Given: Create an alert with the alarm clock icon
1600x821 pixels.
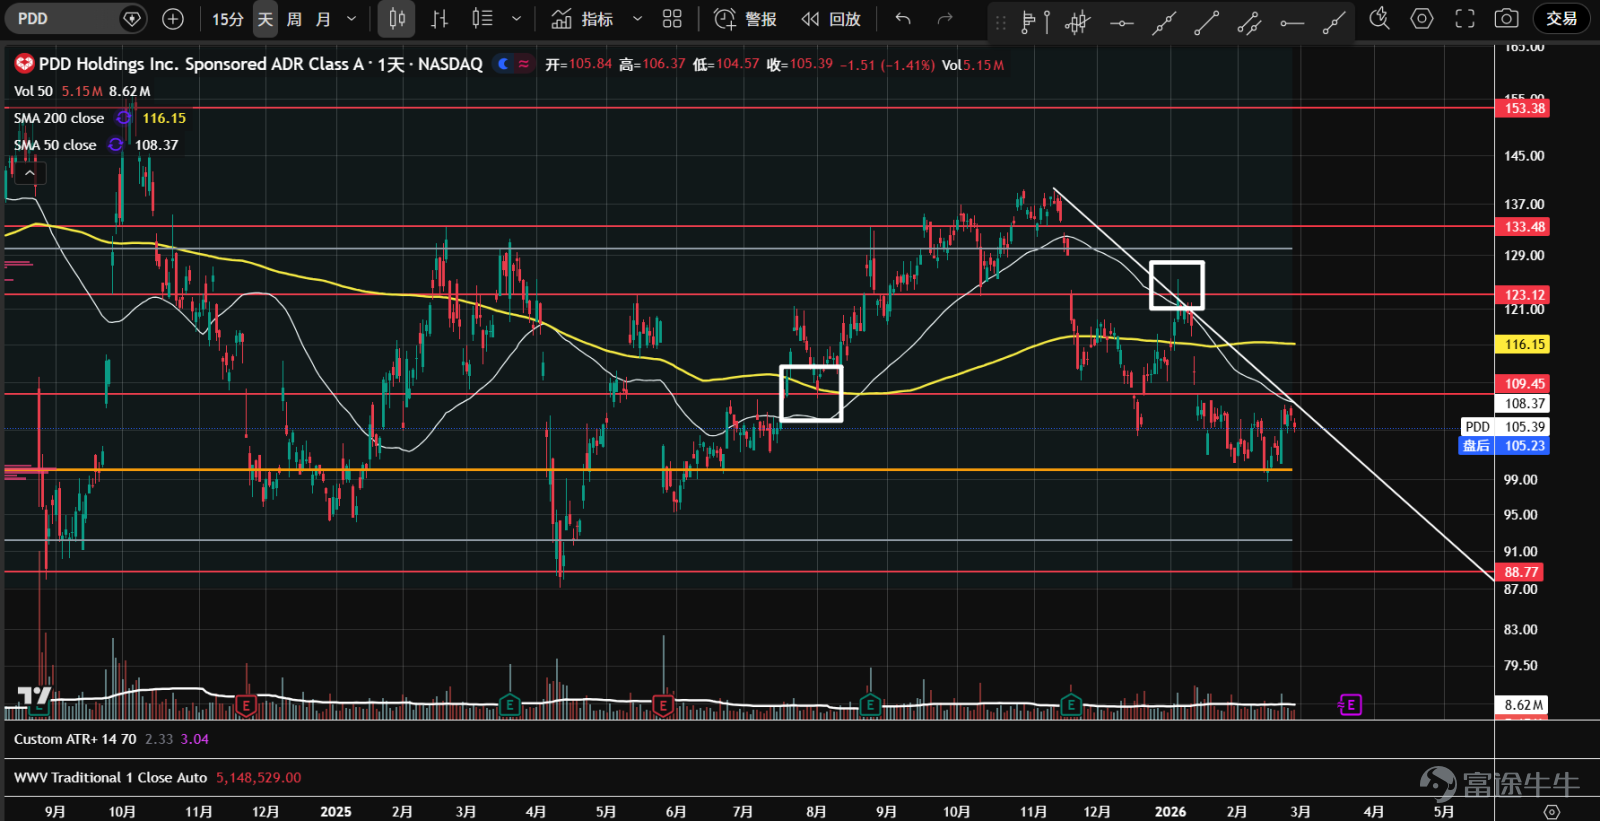Looking at the screenshot, I should [x=725, y=19].
